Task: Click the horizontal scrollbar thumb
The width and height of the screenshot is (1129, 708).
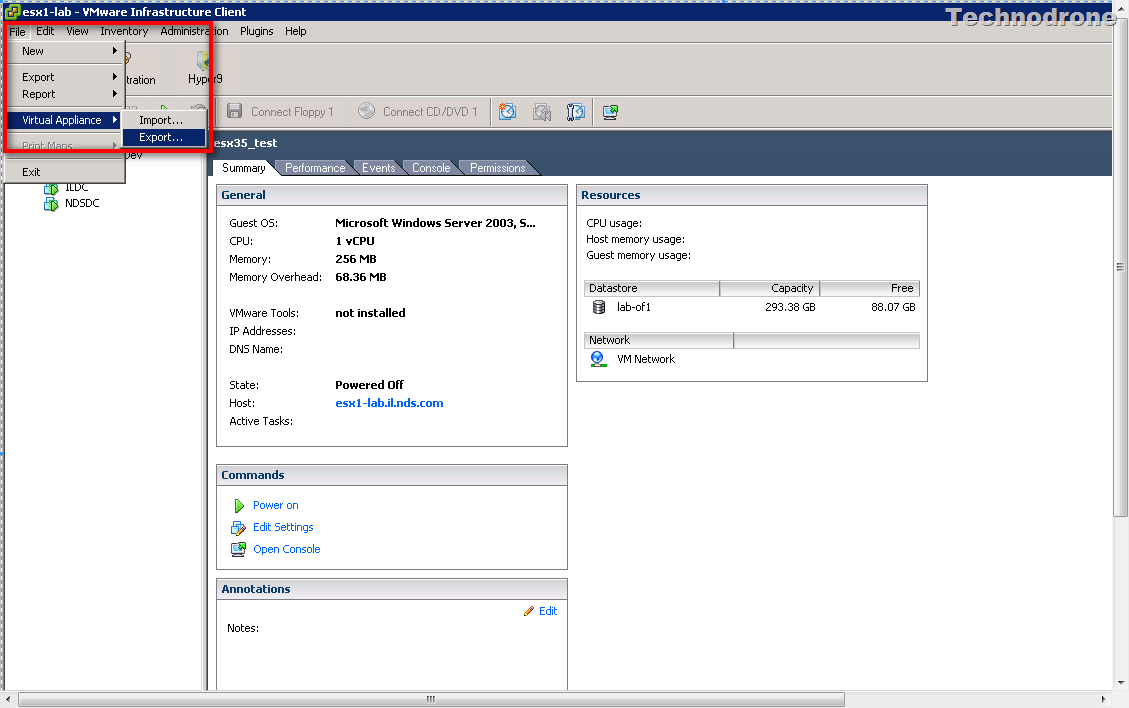Action: [431, 699]
